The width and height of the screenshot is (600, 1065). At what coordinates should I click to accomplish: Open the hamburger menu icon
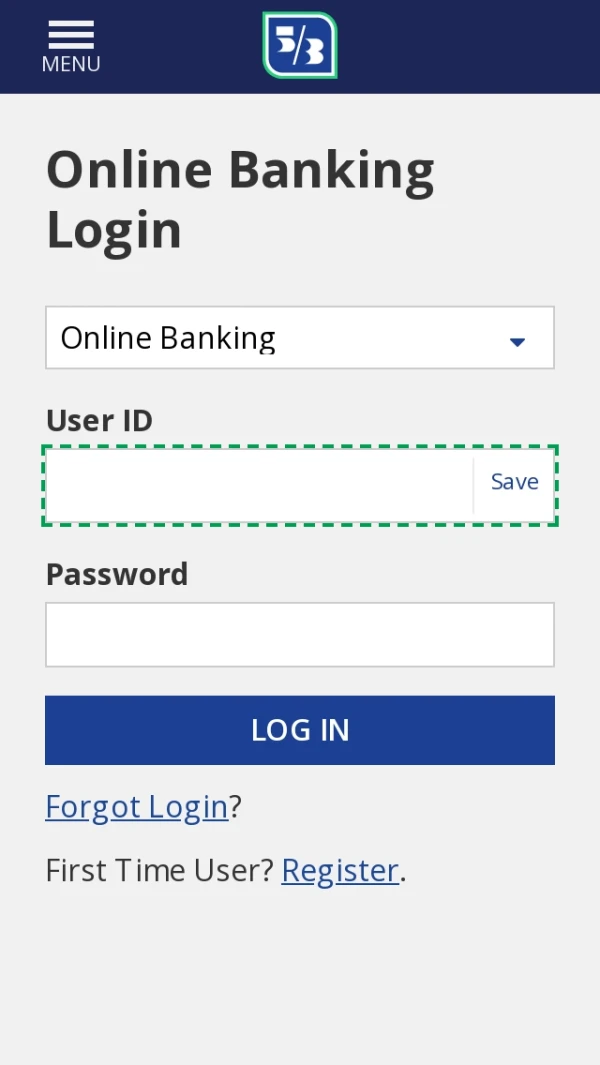[71, 34]
